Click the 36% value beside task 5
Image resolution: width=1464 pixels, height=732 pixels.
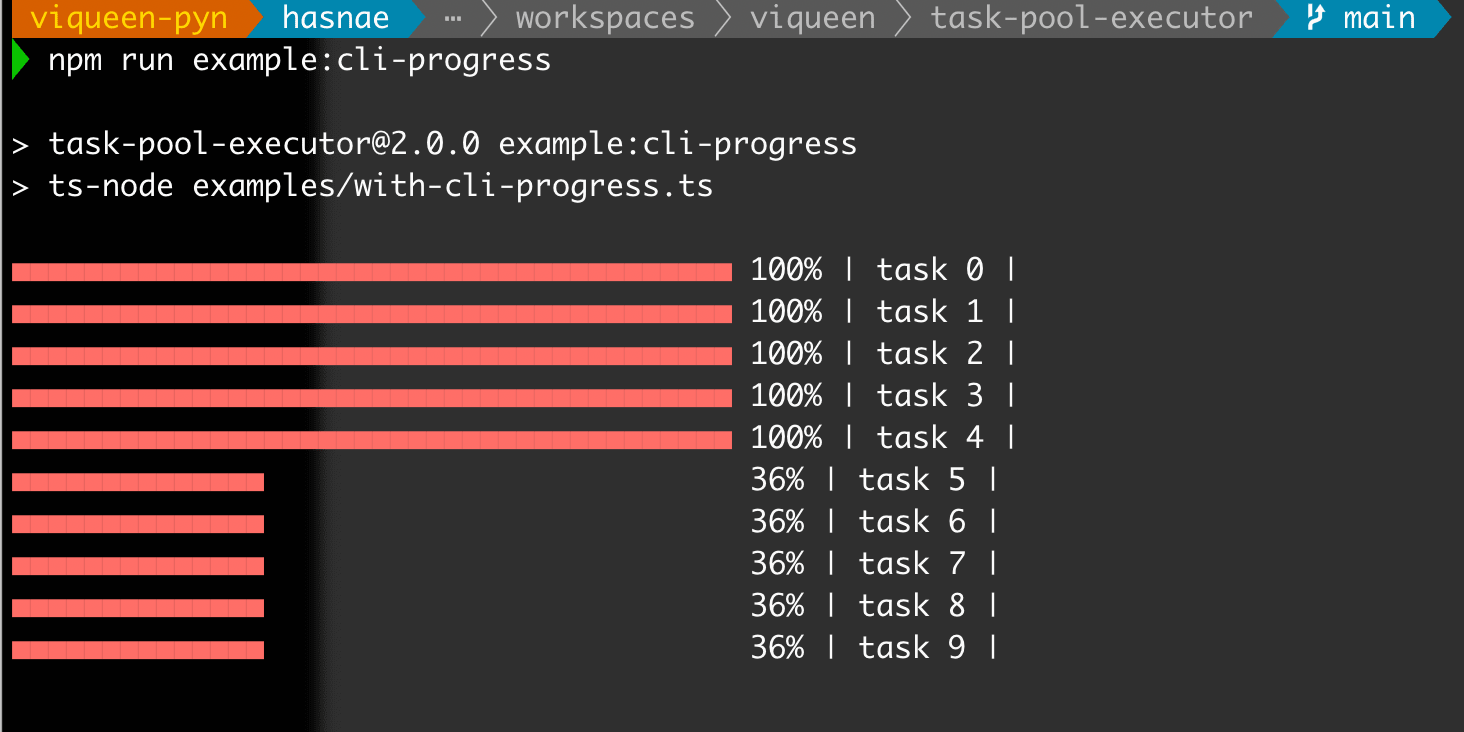tap(778, 480)
